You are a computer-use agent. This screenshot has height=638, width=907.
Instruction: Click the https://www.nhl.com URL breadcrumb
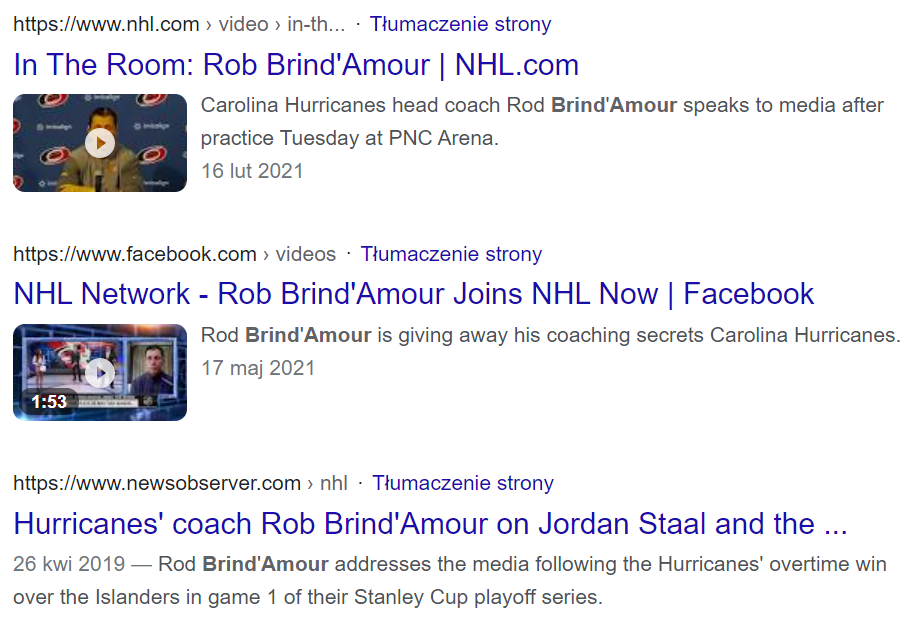(x=106, y=24)
